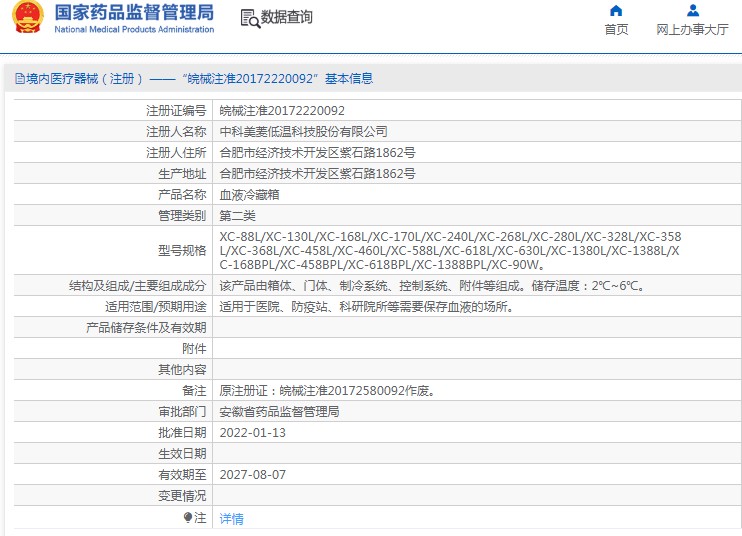Click the model list starting with XC-88L

coord(450,251)
